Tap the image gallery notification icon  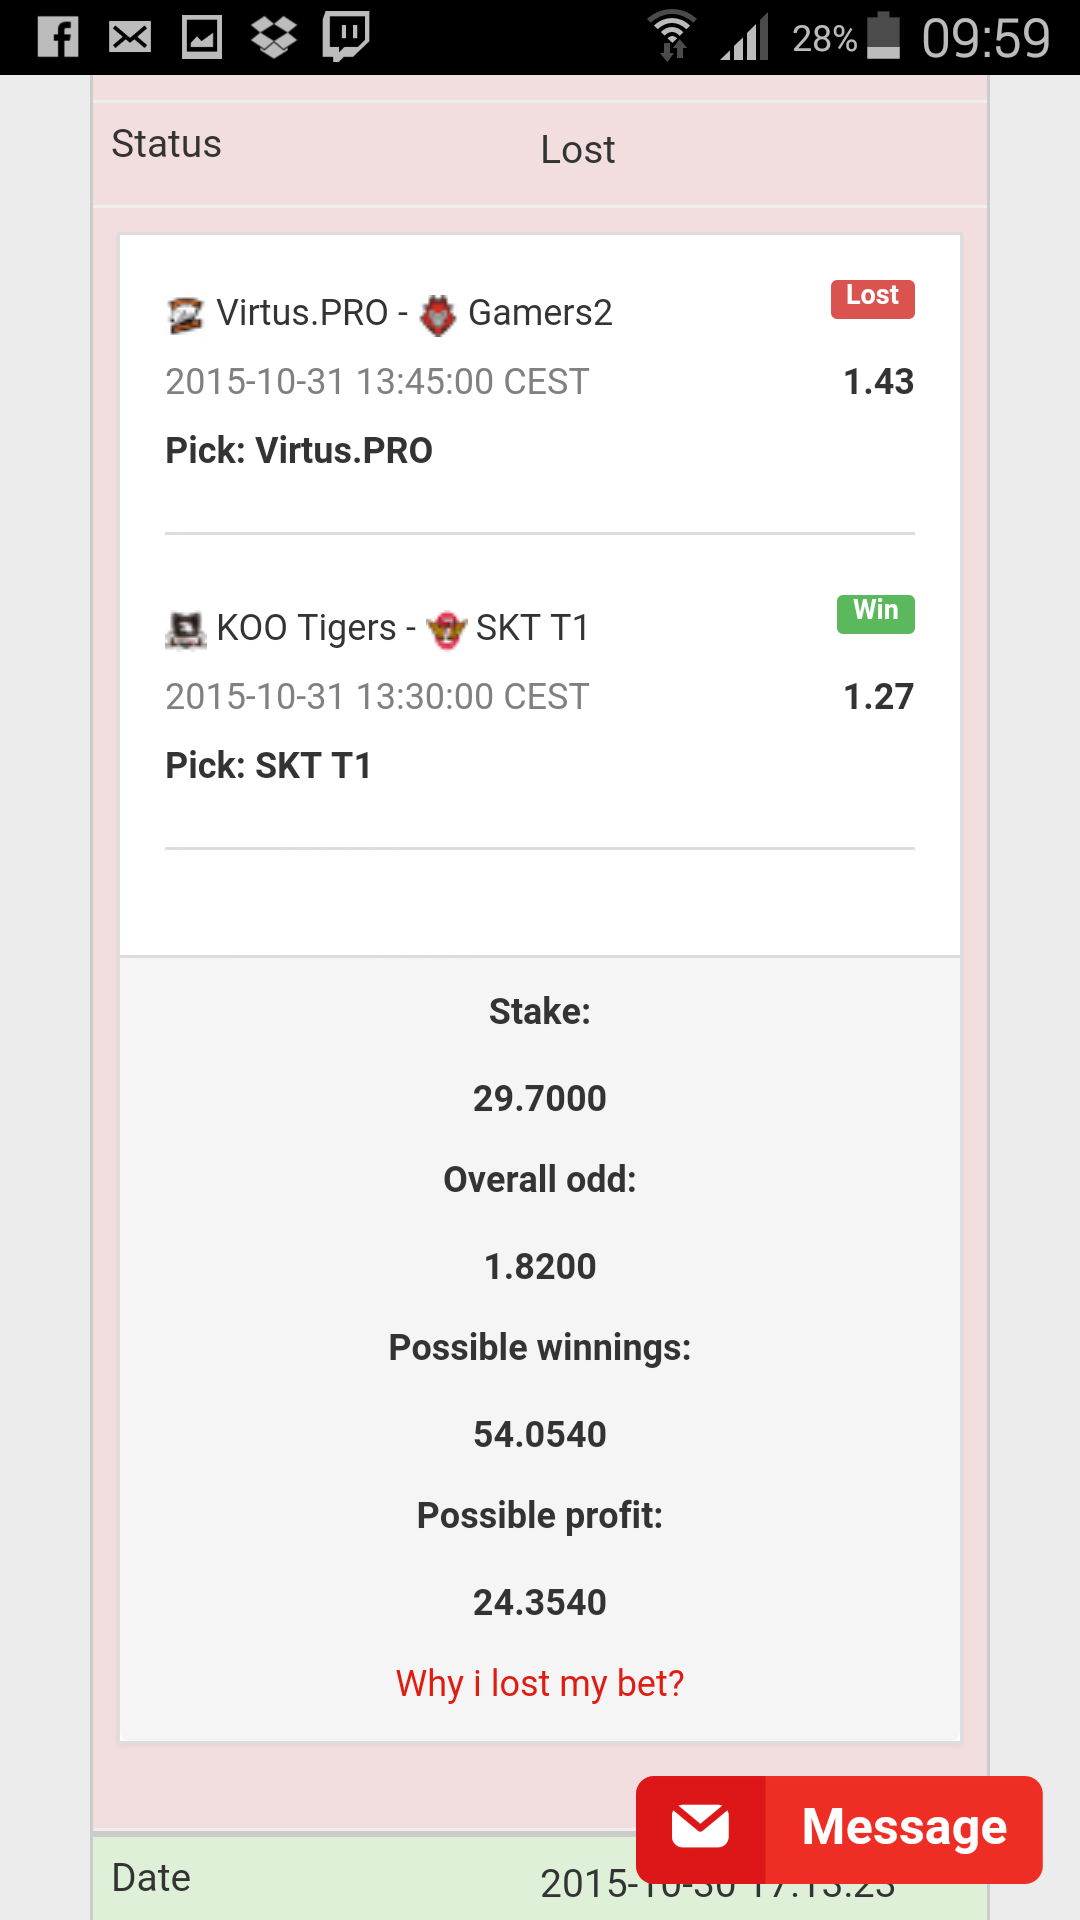click(x=202, y=38)
